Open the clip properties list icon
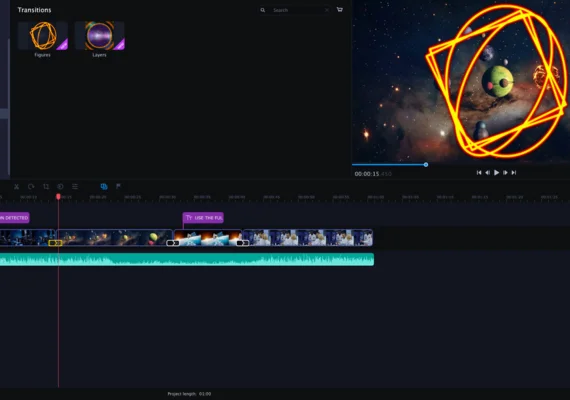Viewport: 570px width, 400px height. pyautogui.click(x=75, y=187)
